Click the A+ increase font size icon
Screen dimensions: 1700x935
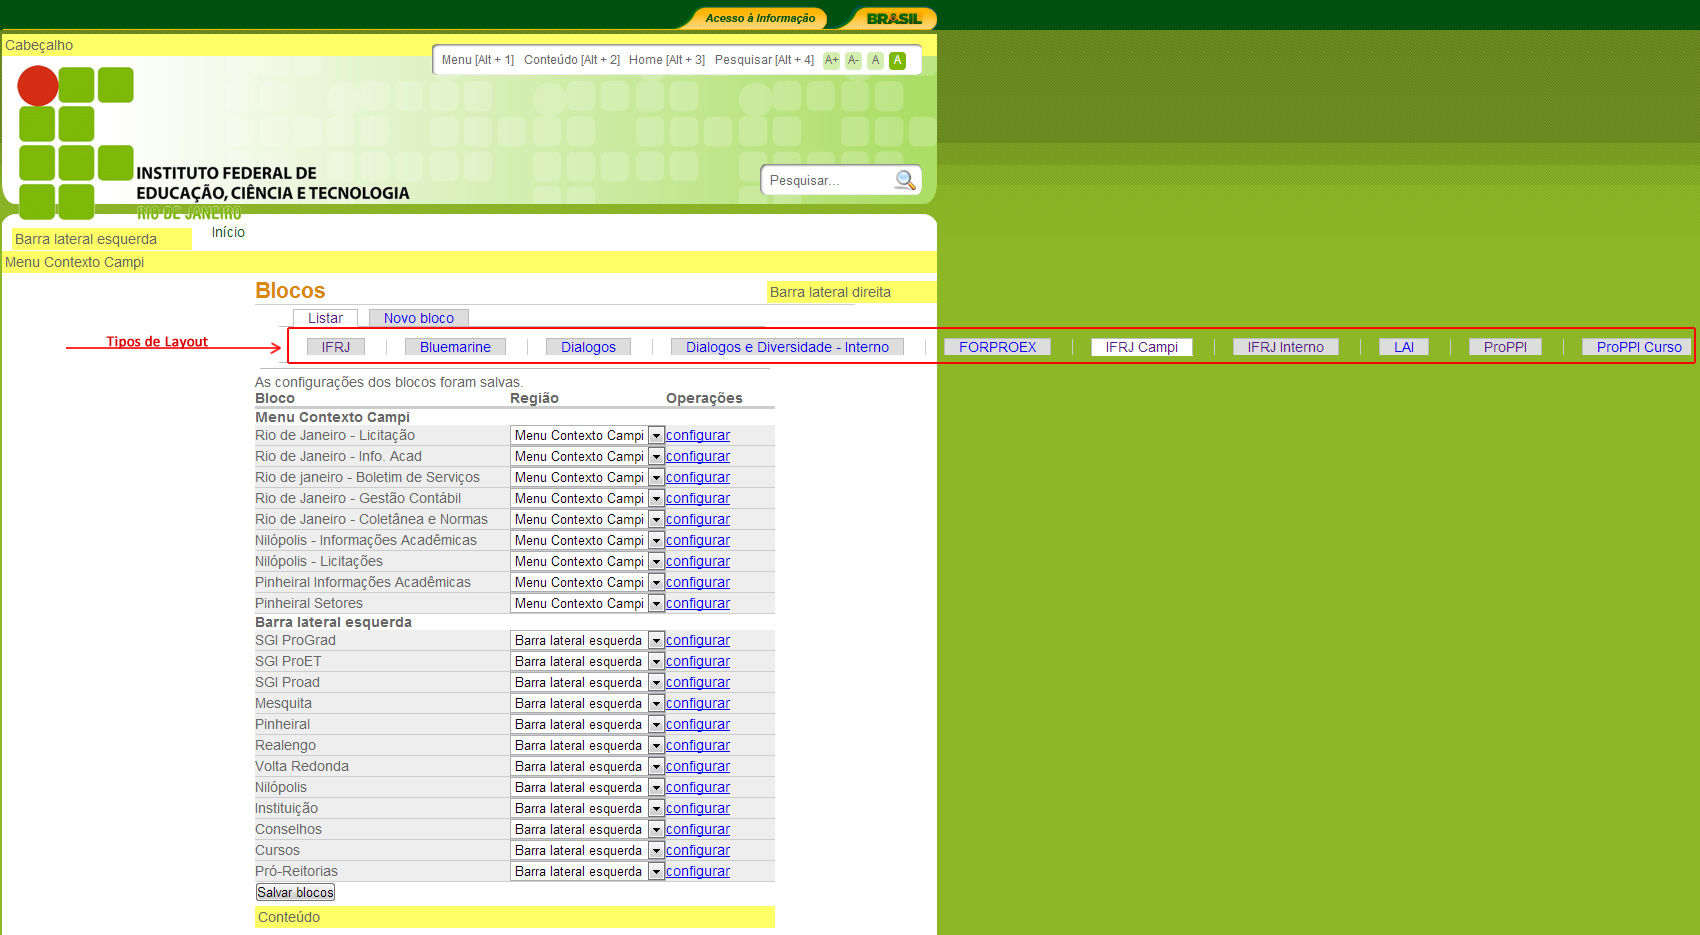coord(831,60)
